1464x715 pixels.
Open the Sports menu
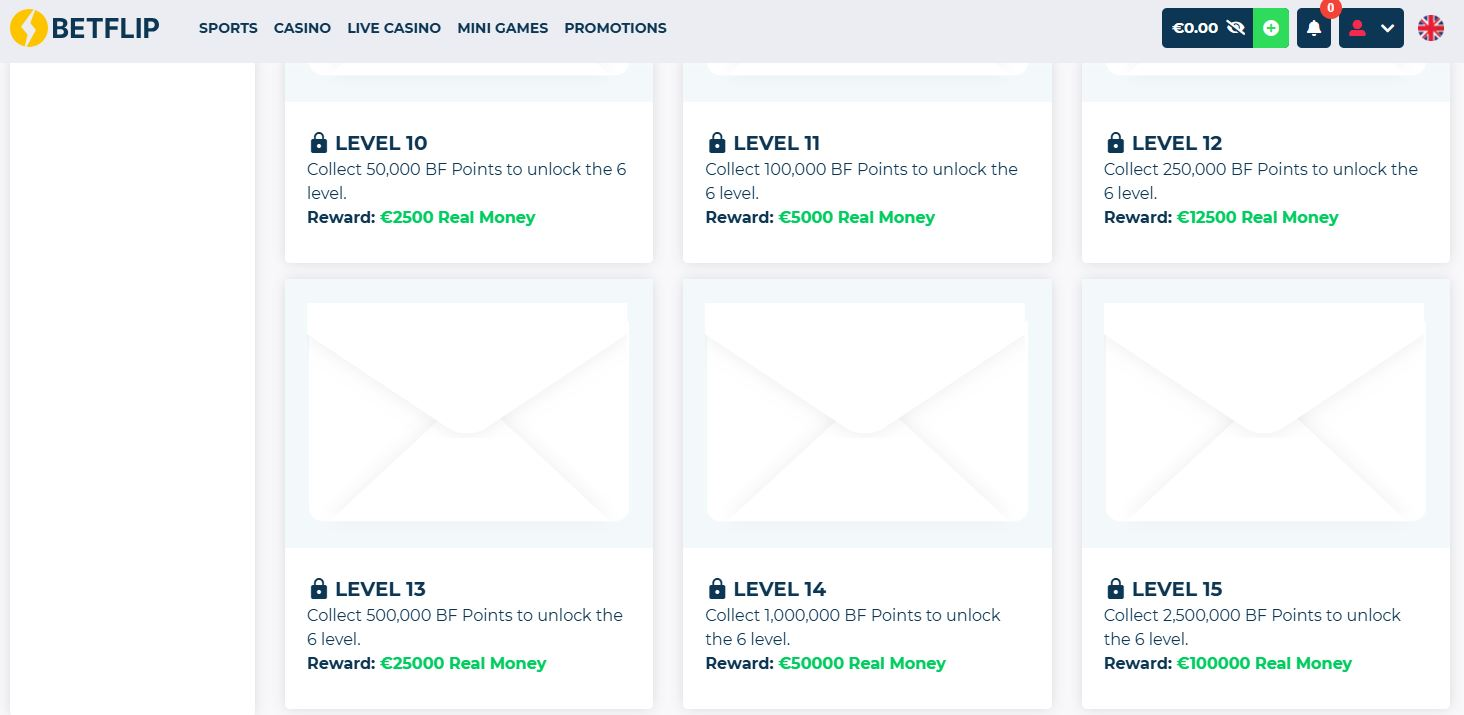(x=228, y=28)
